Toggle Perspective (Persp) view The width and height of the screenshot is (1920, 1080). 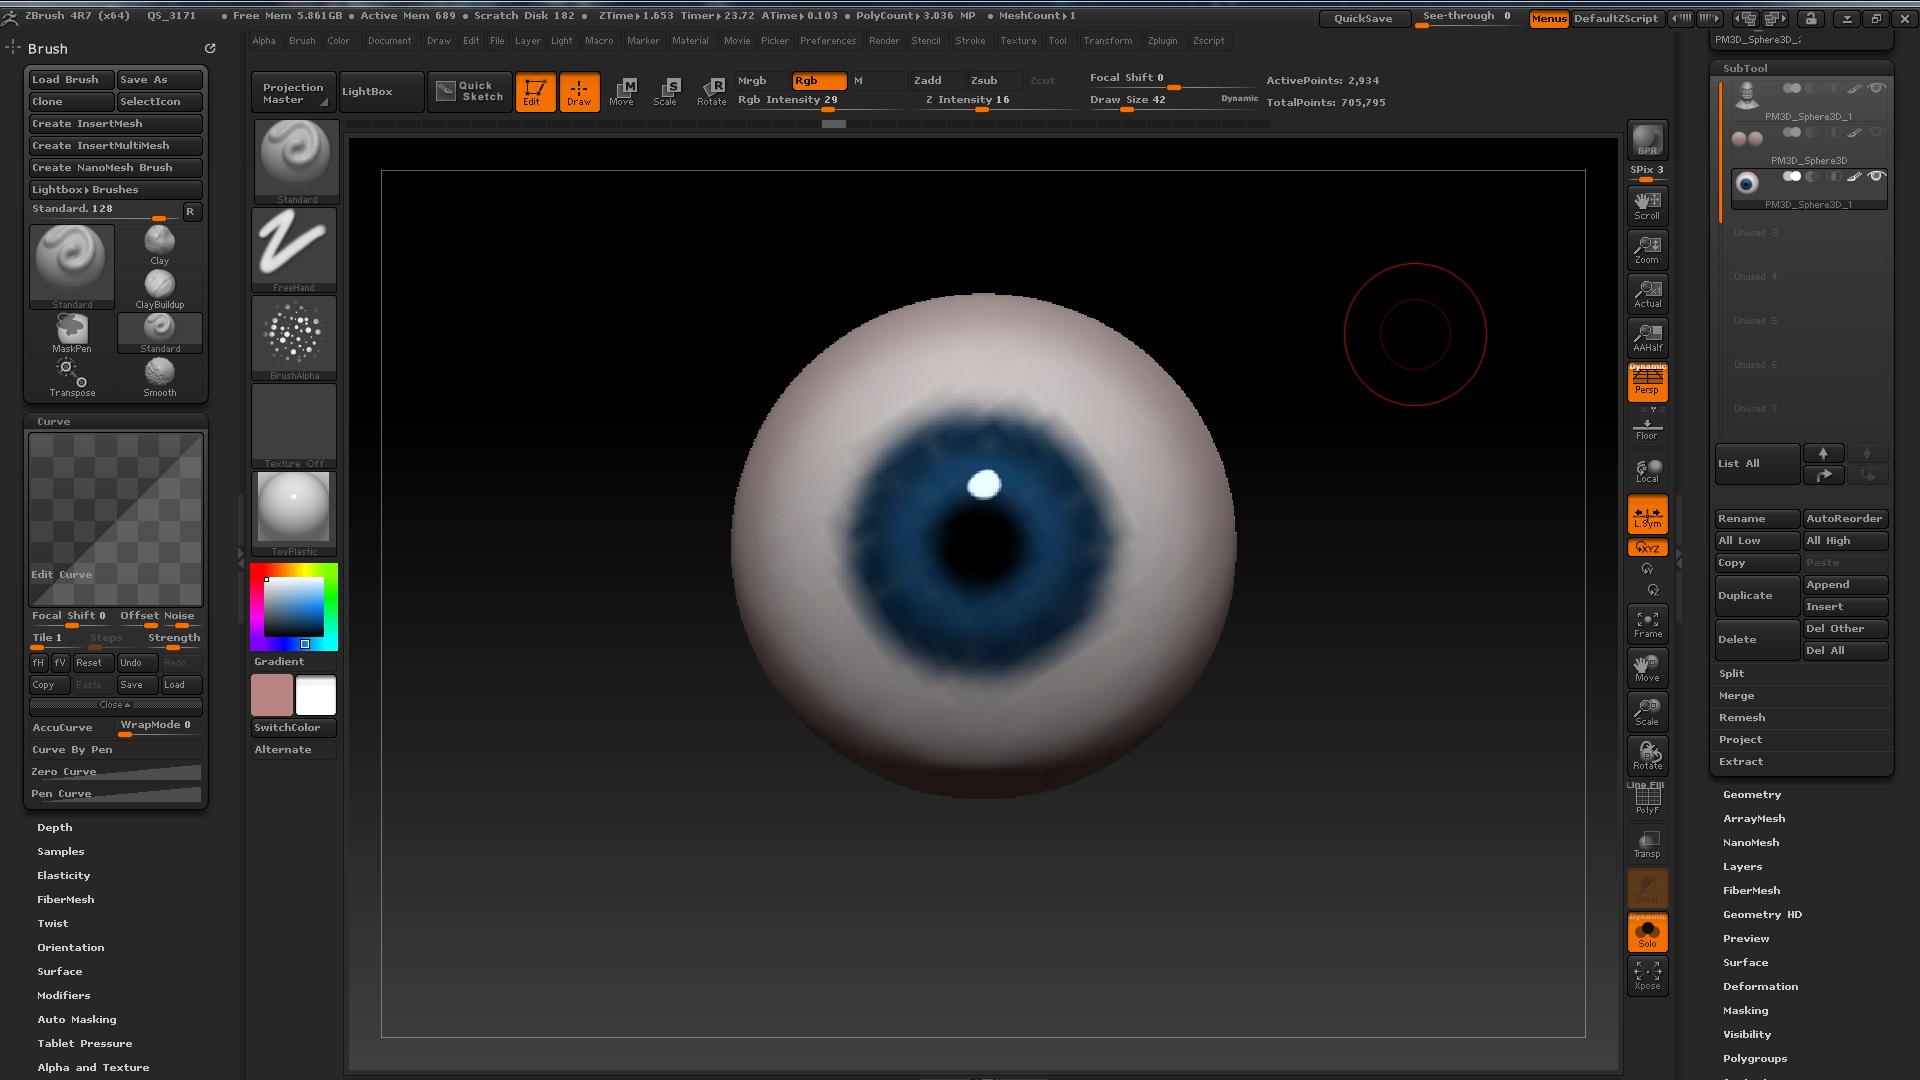point(1647,381)
